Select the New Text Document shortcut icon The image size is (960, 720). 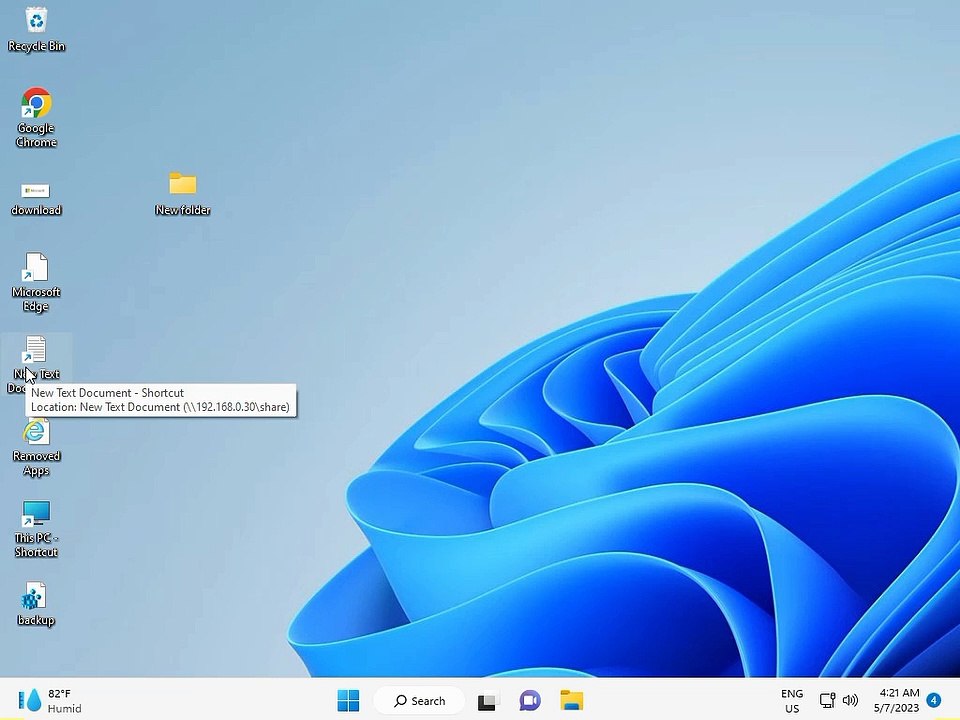tap(36, 364)
